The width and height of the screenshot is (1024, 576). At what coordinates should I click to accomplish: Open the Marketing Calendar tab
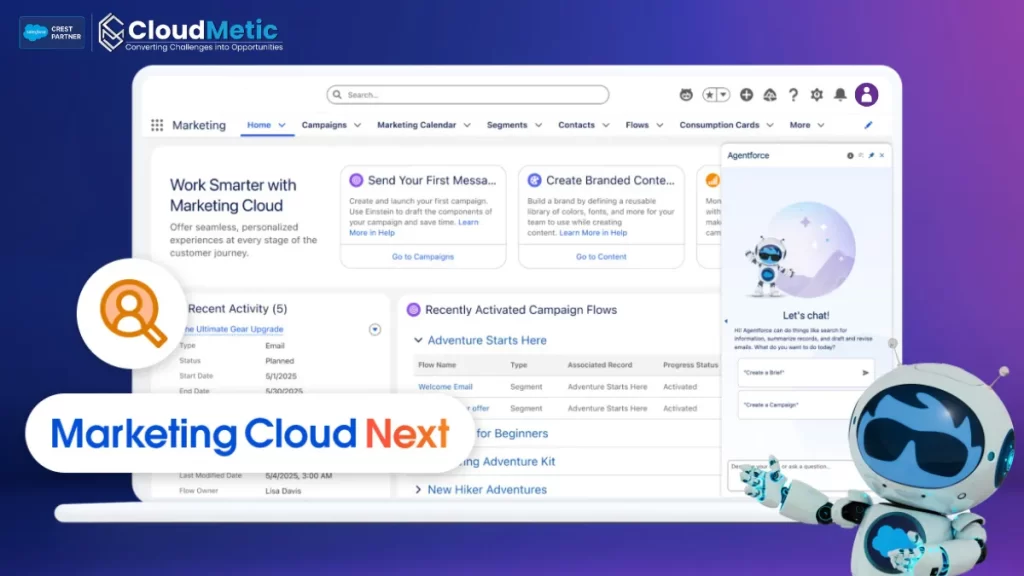[x=416, y=125]
